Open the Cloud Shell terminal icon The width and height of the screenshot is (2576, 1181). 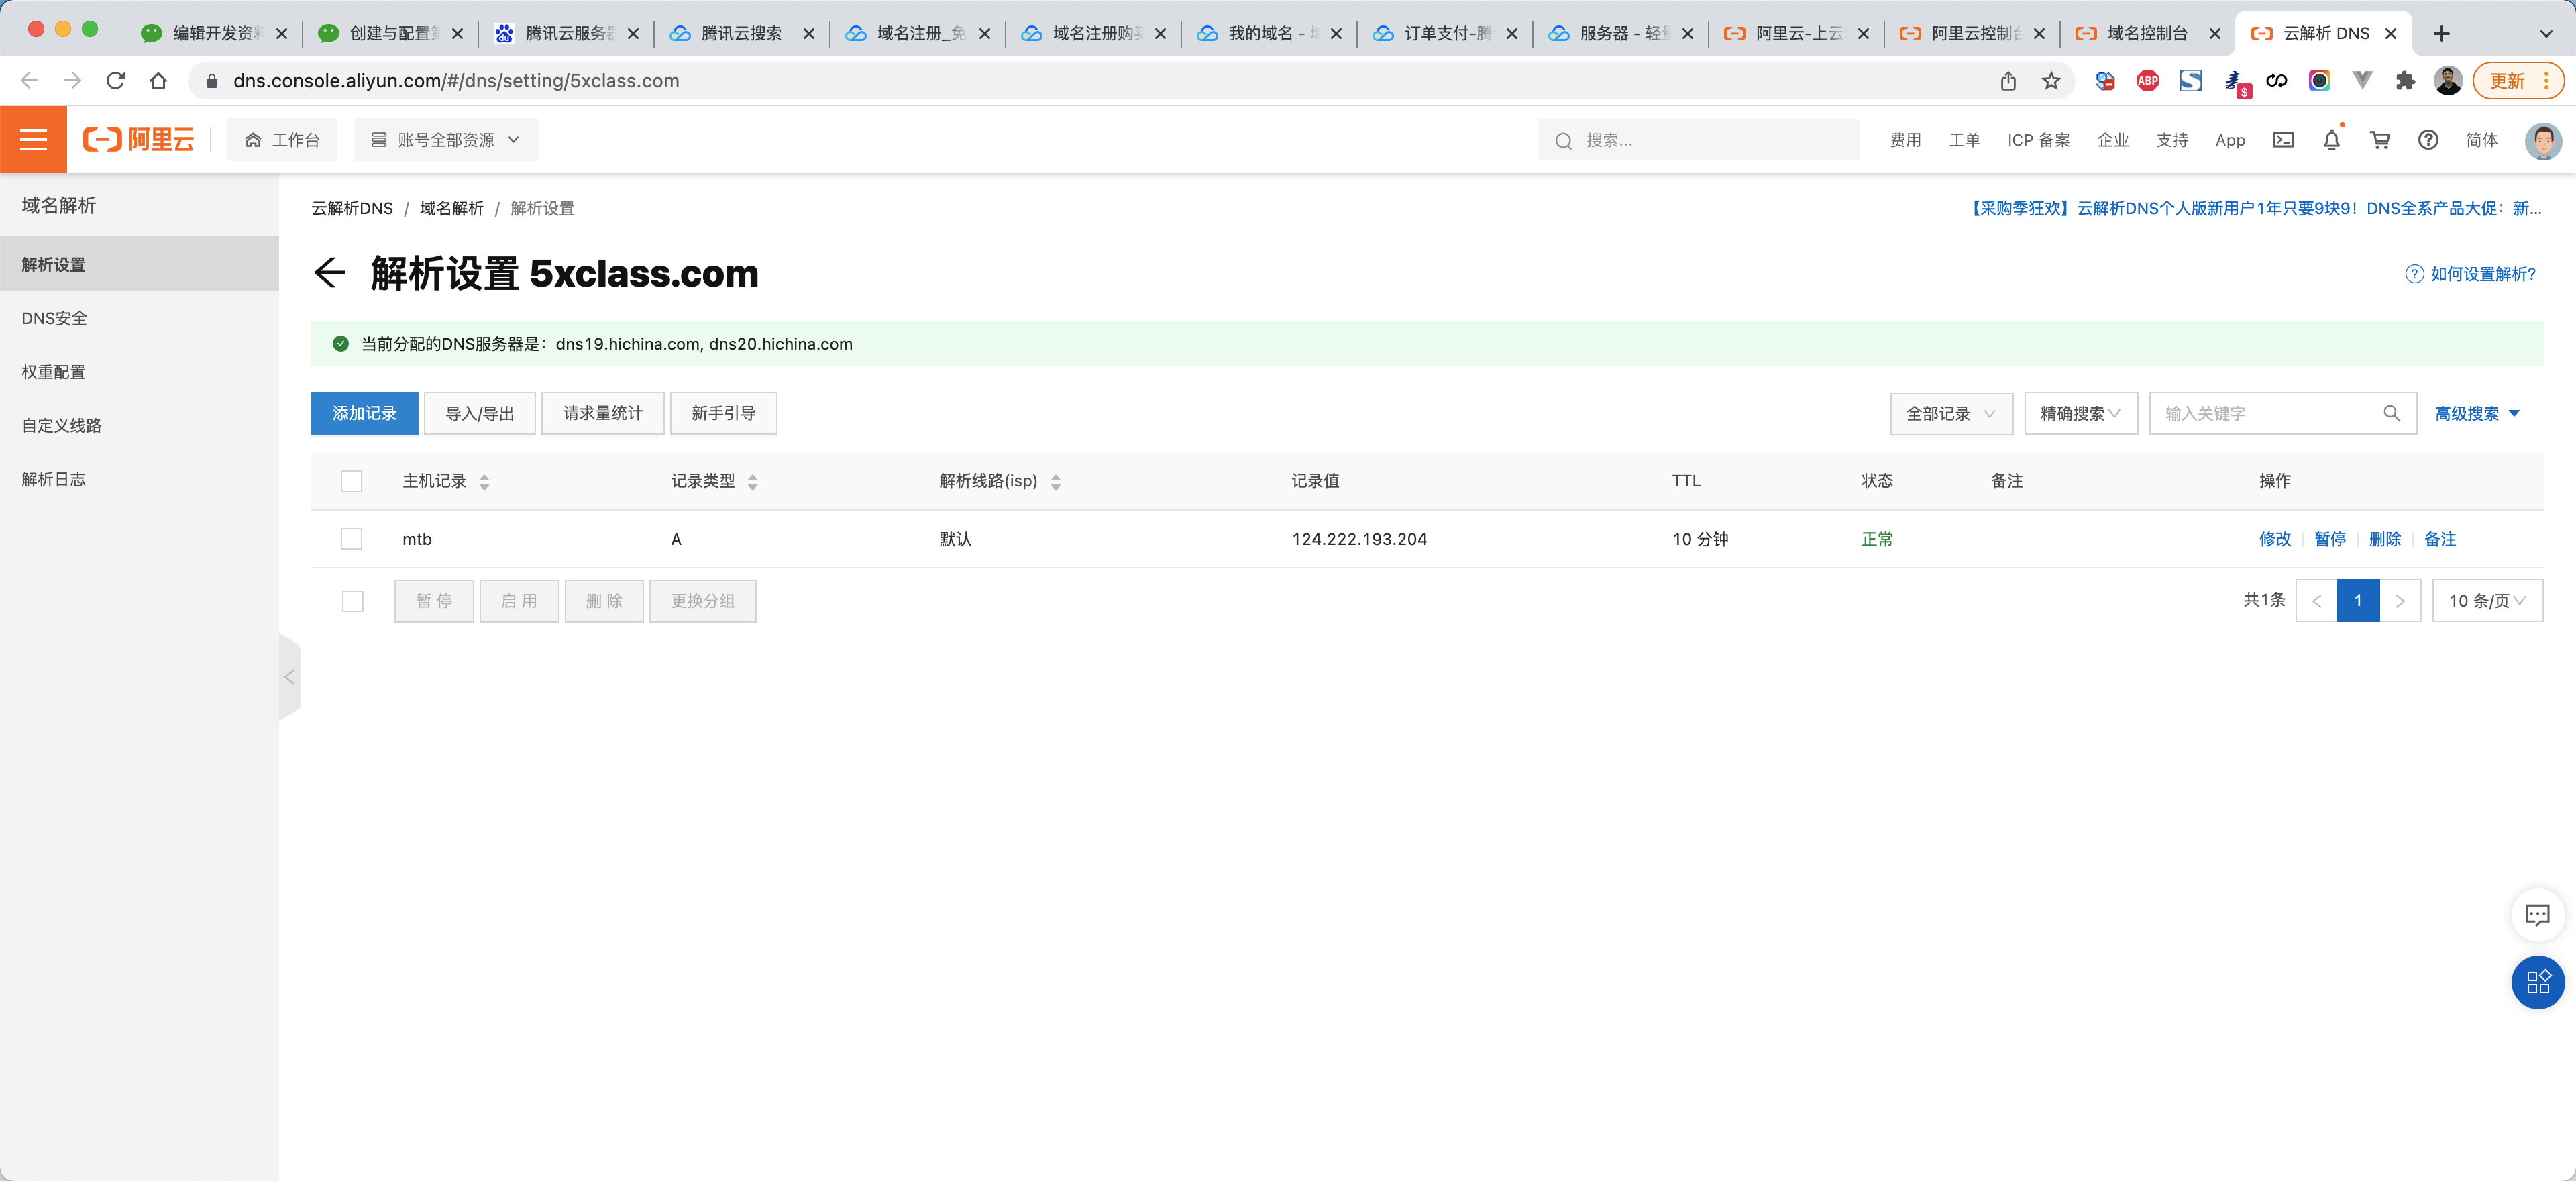click(2283, 140)
